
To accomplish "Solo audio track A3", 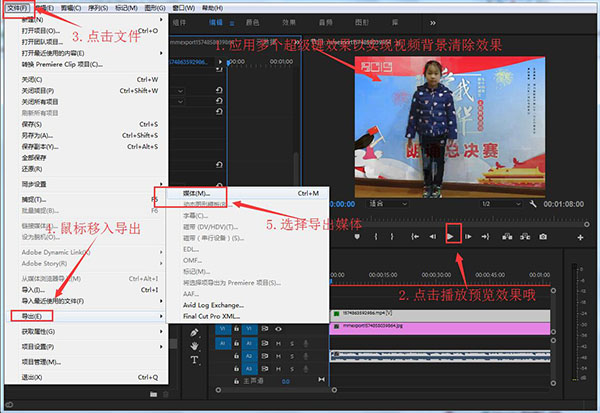I will (x=292, y=369).
